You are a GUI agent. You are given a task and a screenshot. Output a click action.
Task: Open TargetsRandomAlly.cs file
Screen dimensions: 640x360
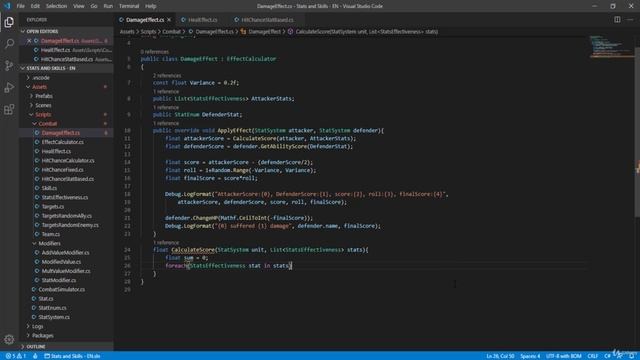tap(66, 216)
